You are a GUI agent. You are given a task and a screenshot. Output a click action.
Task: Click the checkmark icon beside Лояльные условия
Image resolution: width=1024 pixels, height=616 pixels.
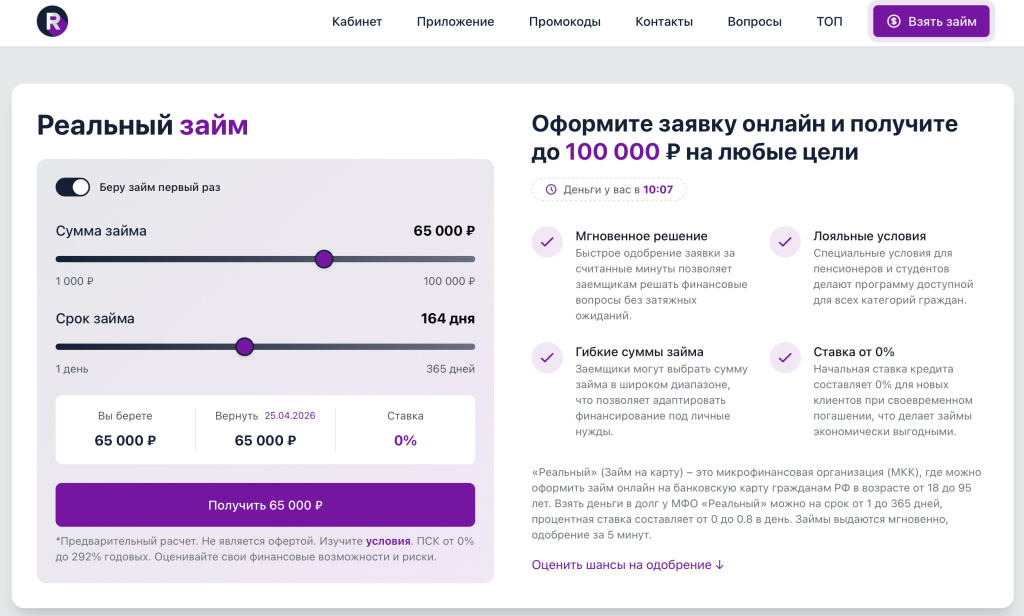pyautogui.click(x=786, y=242)
